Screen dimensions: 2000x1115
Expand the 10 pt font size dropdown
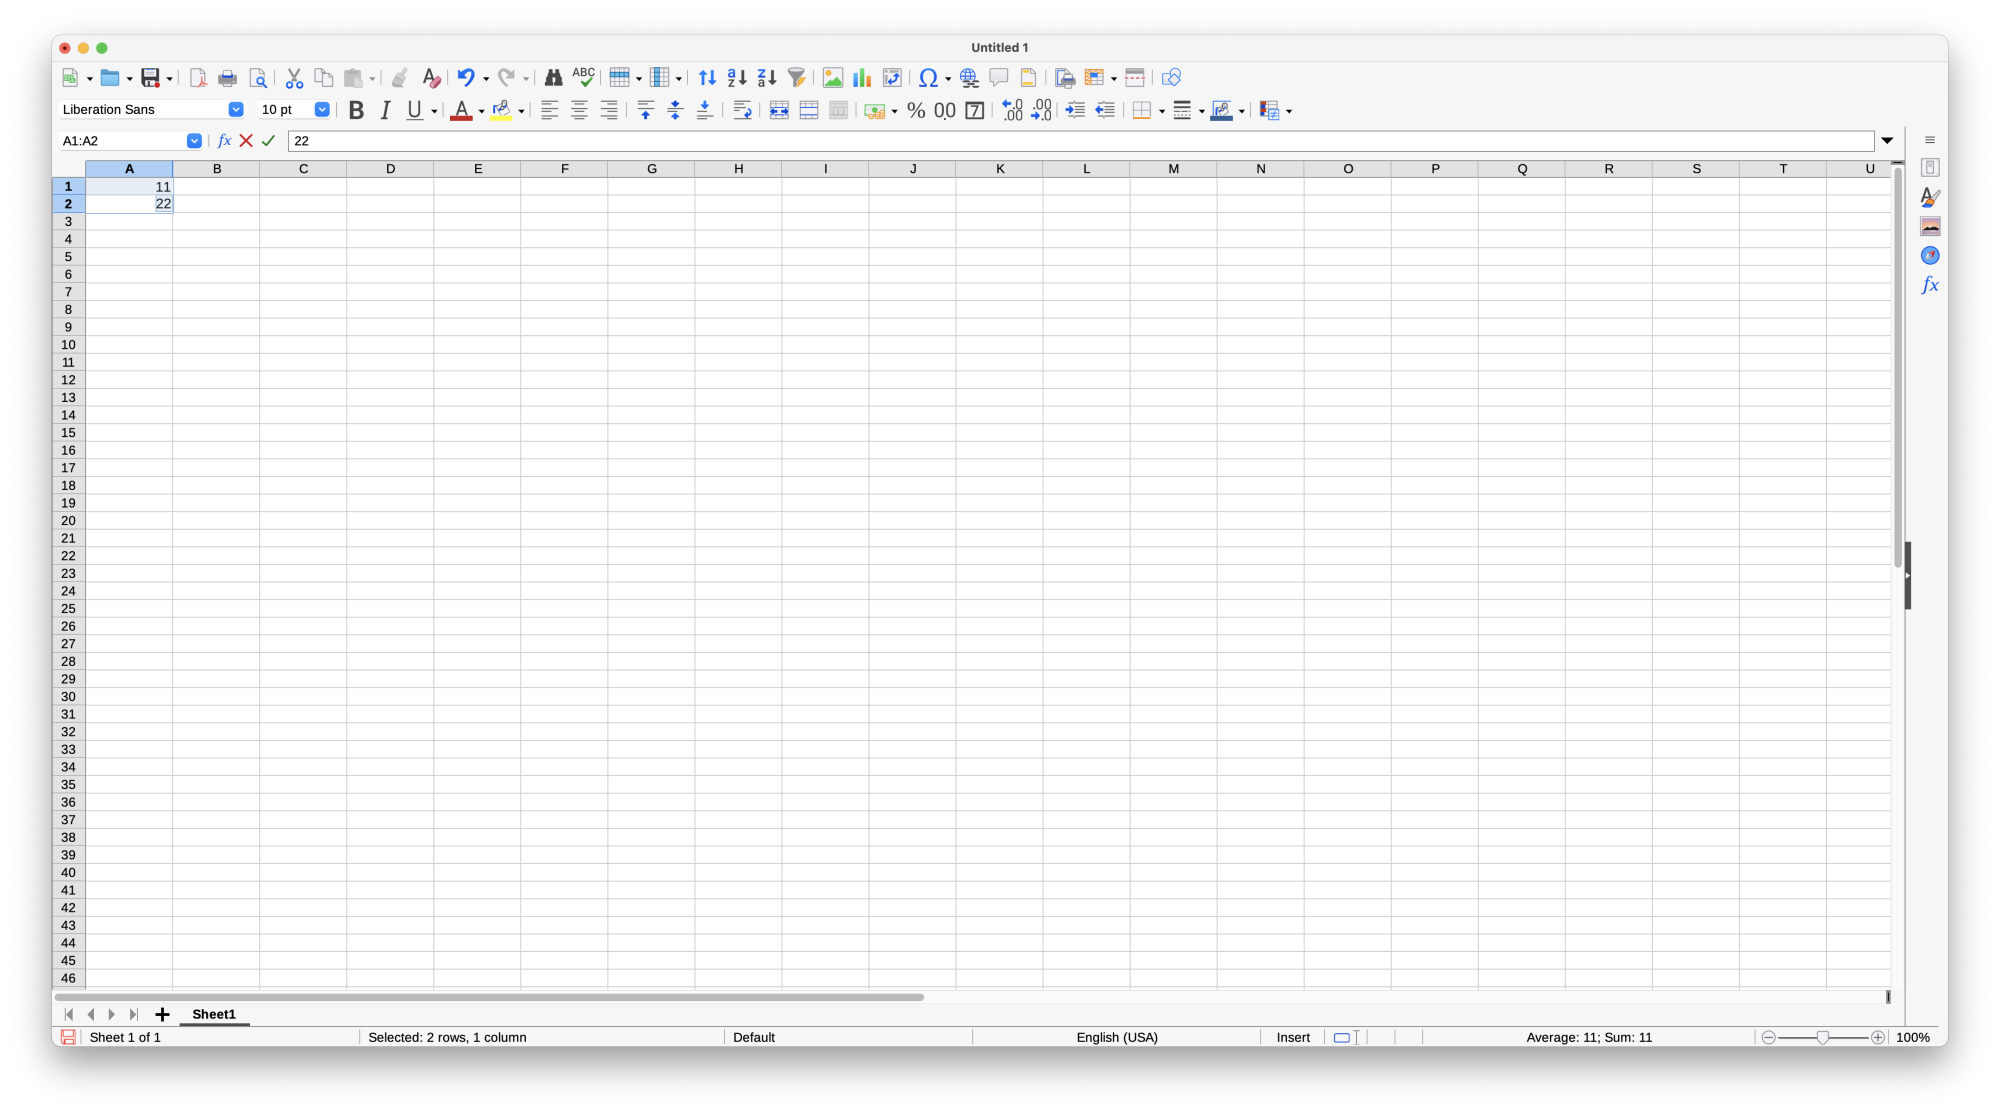point(322,110)
